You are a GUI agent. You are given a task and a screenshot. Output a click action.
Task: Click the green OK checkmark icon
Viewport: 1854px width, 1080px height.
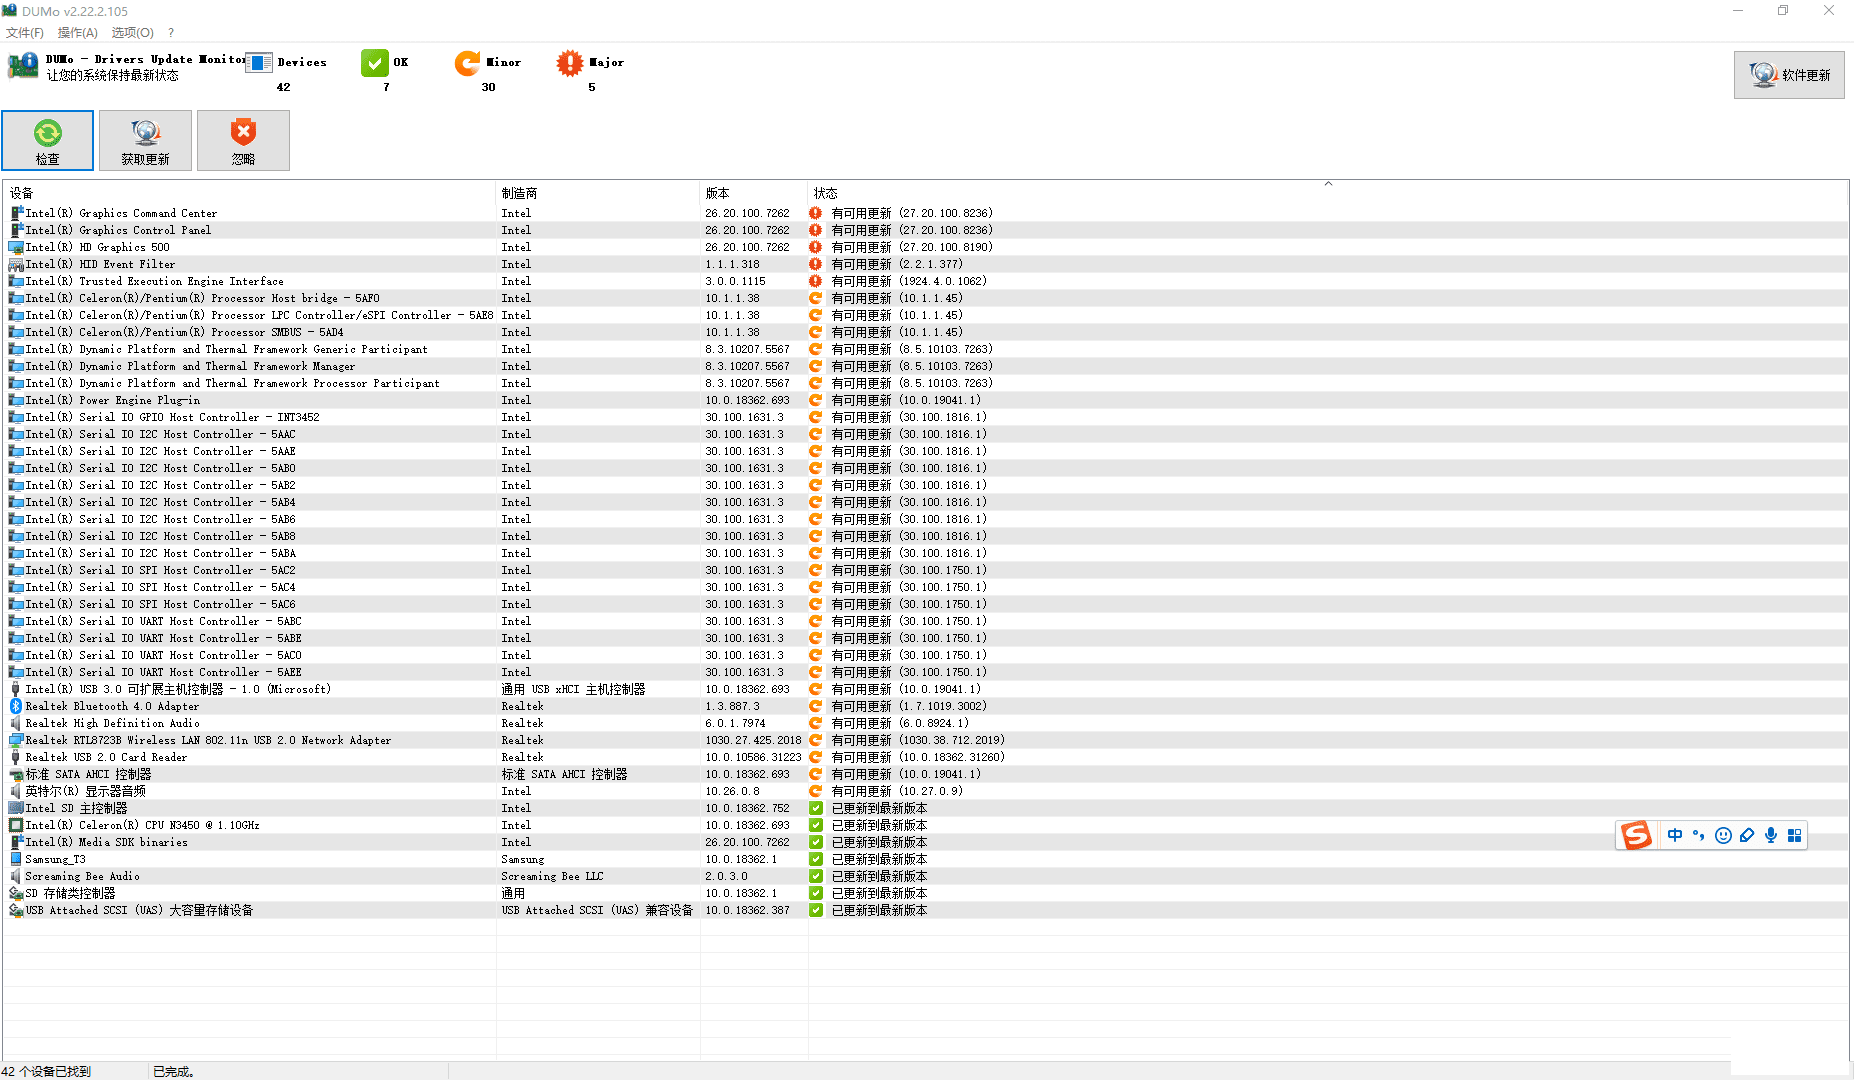pos(375,63)
